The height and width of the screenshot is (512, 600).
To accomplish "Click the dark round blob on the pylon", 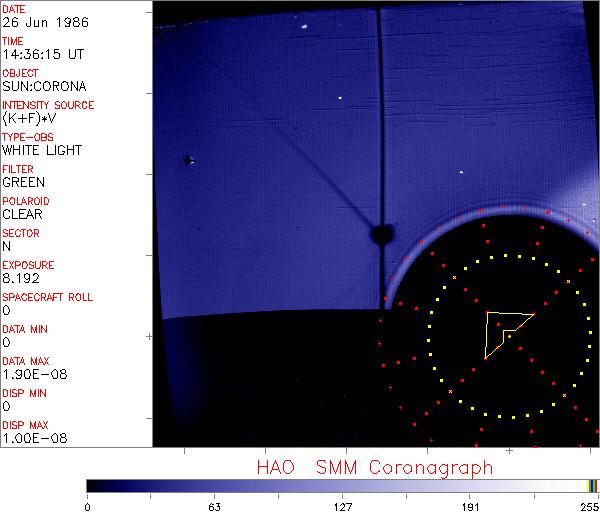I will pyautogui.click(x=380, y=234).
